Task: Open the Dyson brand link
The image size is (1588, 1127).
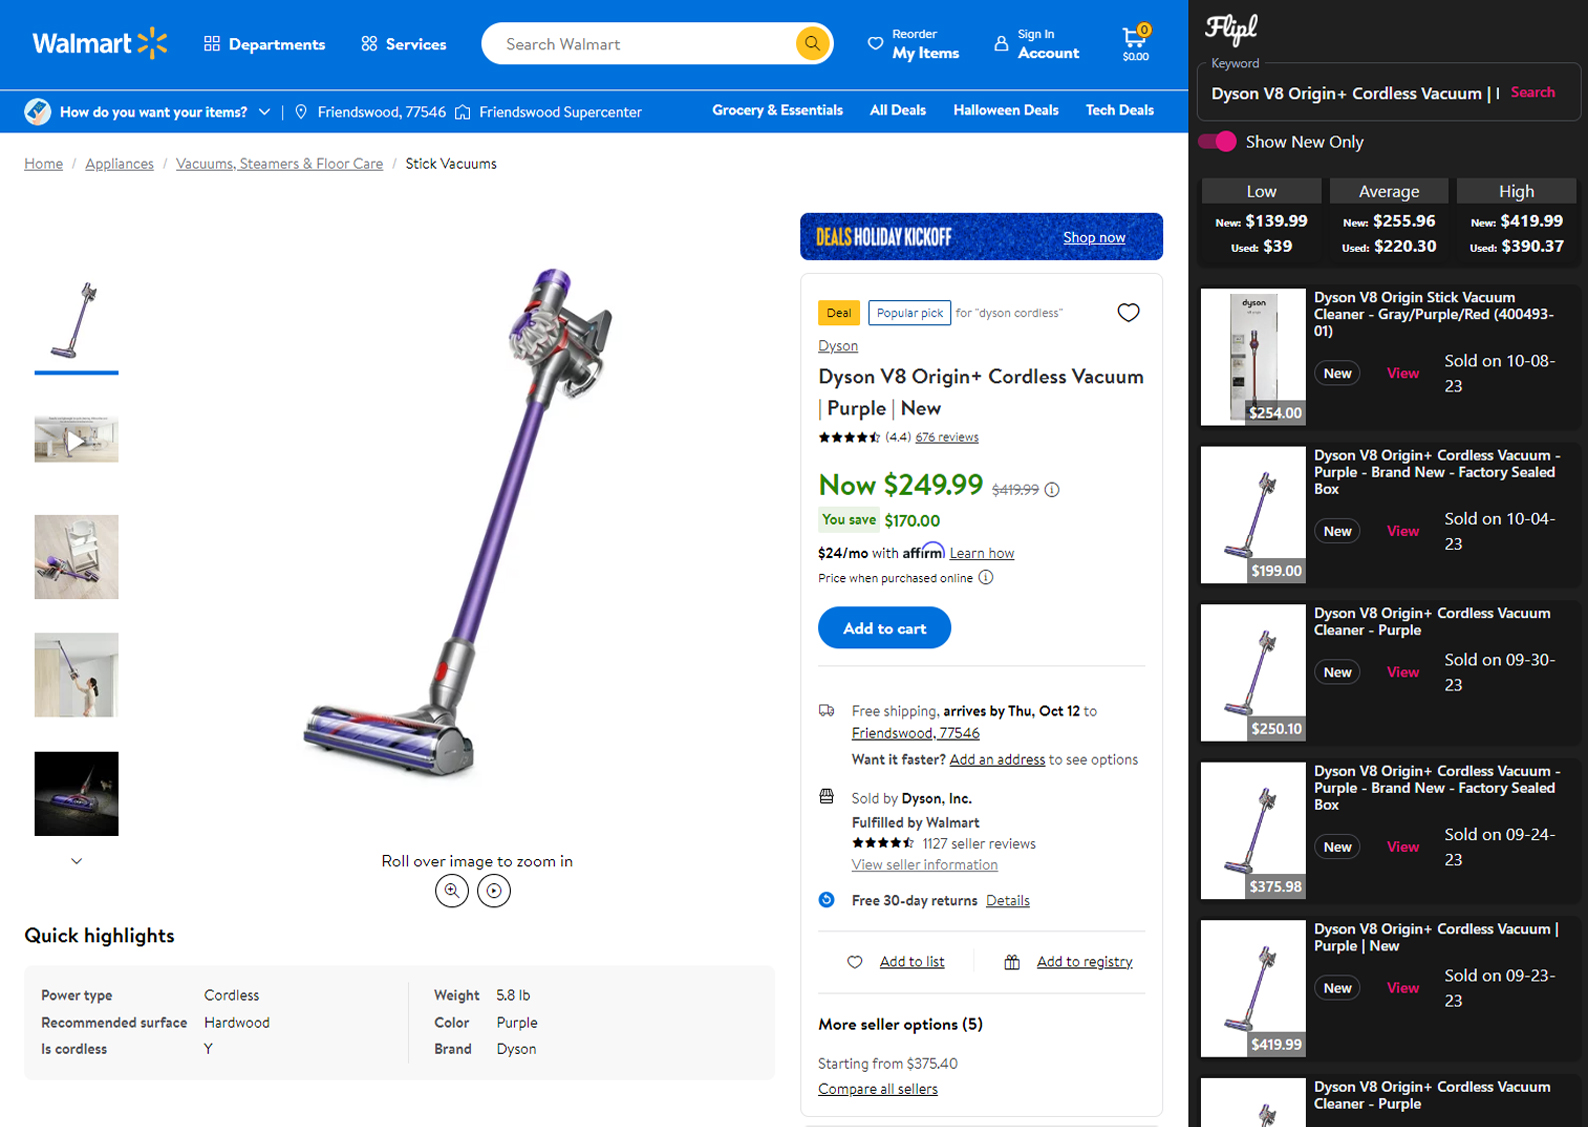Action: (837, 345)
